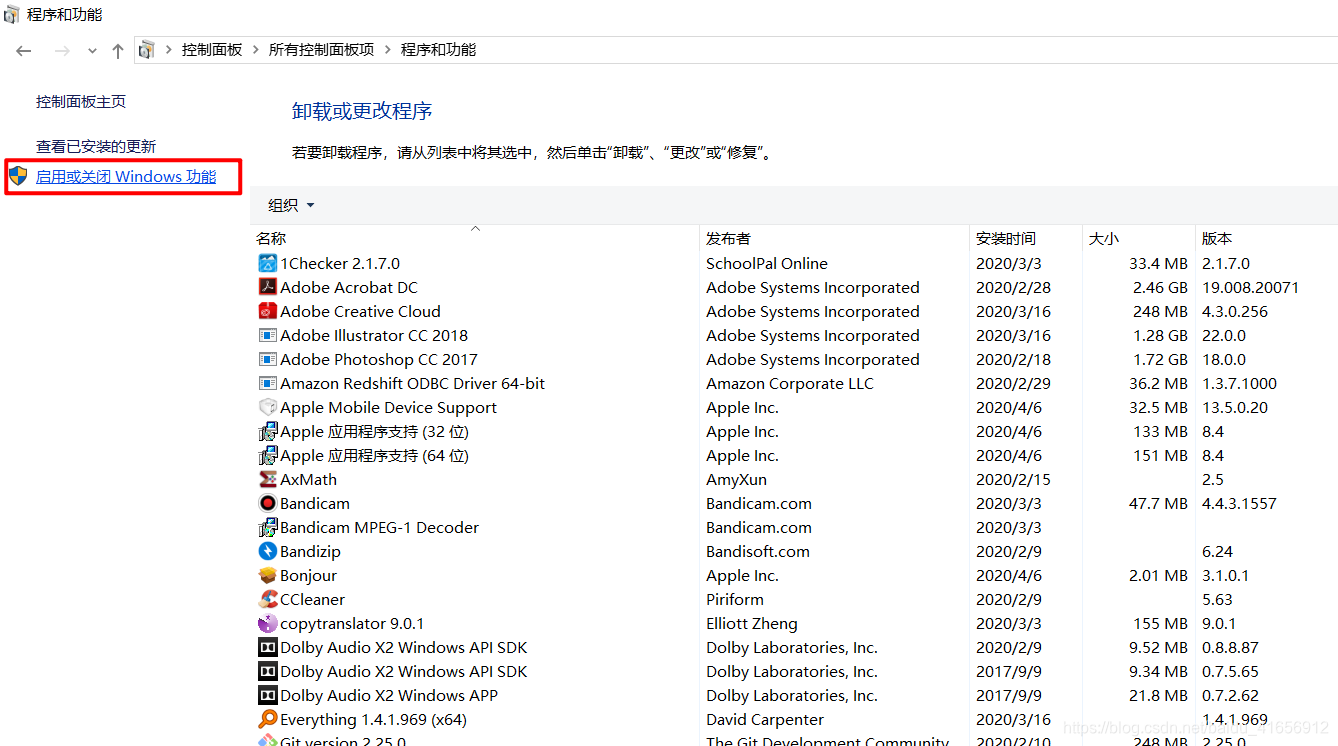
Task: Select the Apple Mobile Device Support name
Action: (388, 407)
